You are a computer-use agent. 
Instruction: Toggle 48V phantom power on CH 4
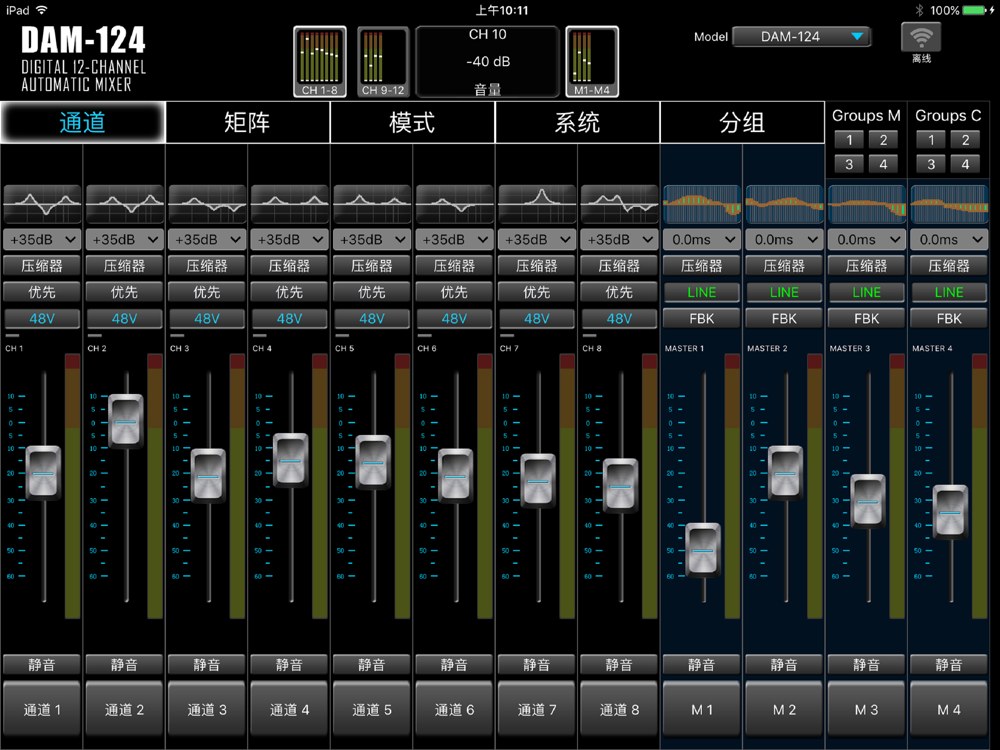pyautogui.click(x=290, y=318)
